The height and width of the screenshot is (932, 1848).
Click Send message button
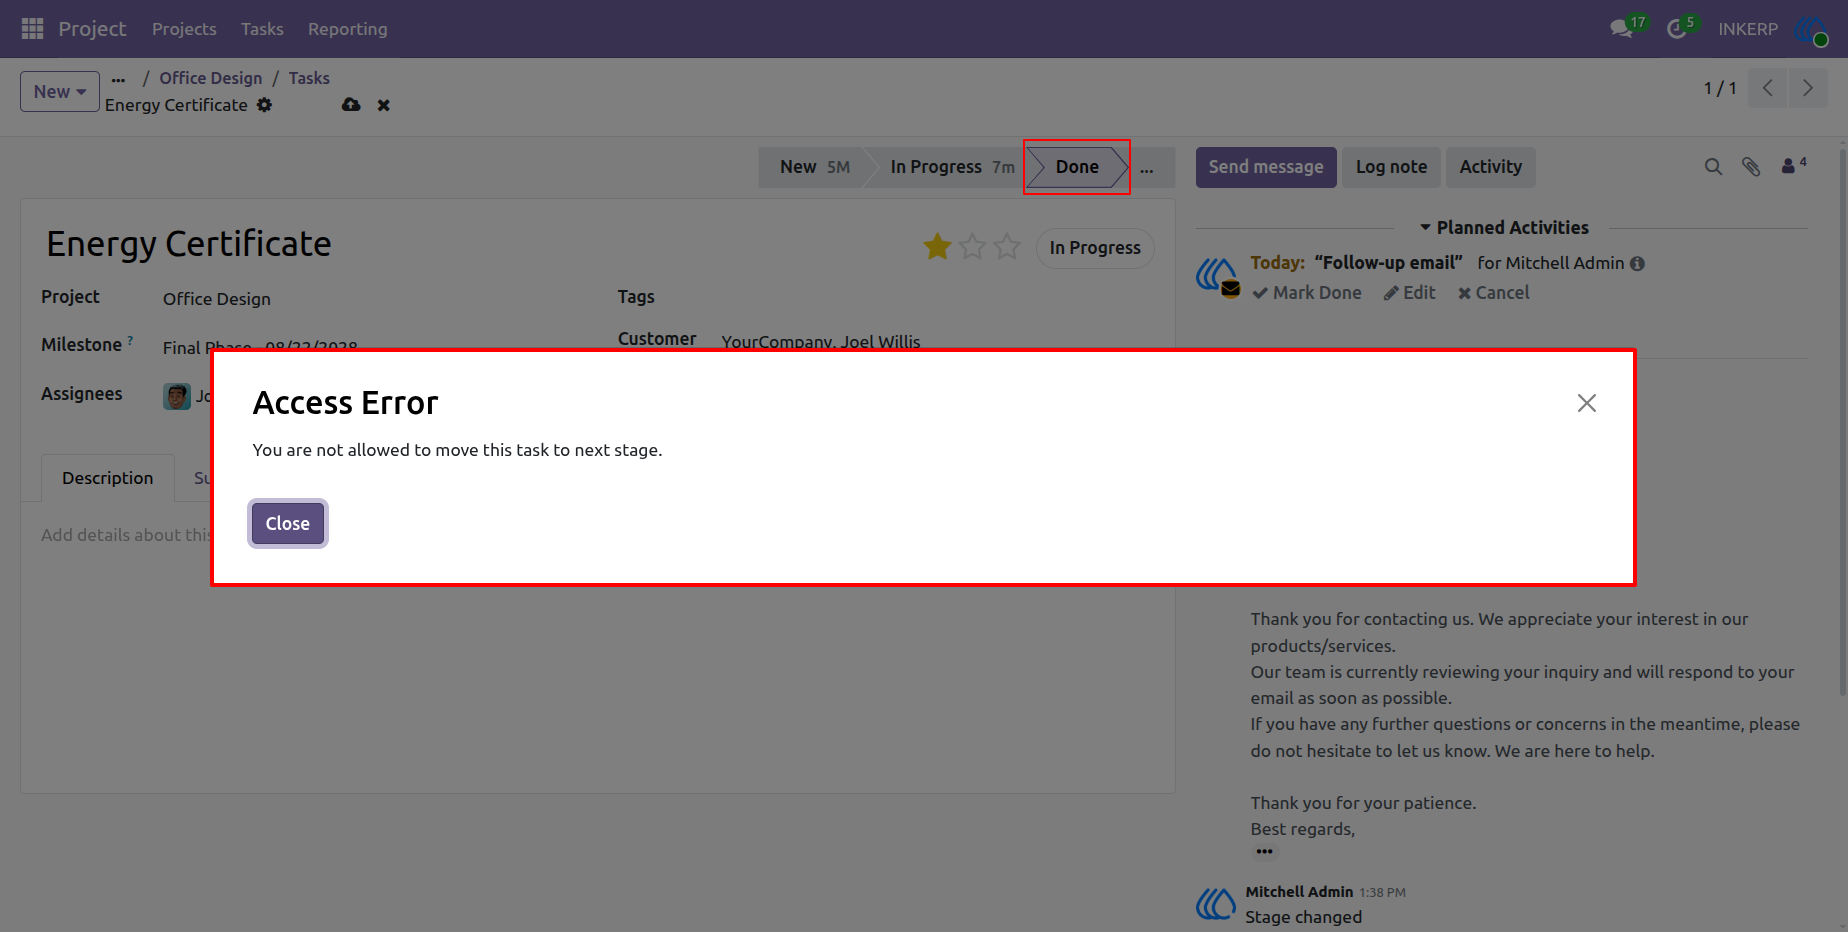[1266, 167]
